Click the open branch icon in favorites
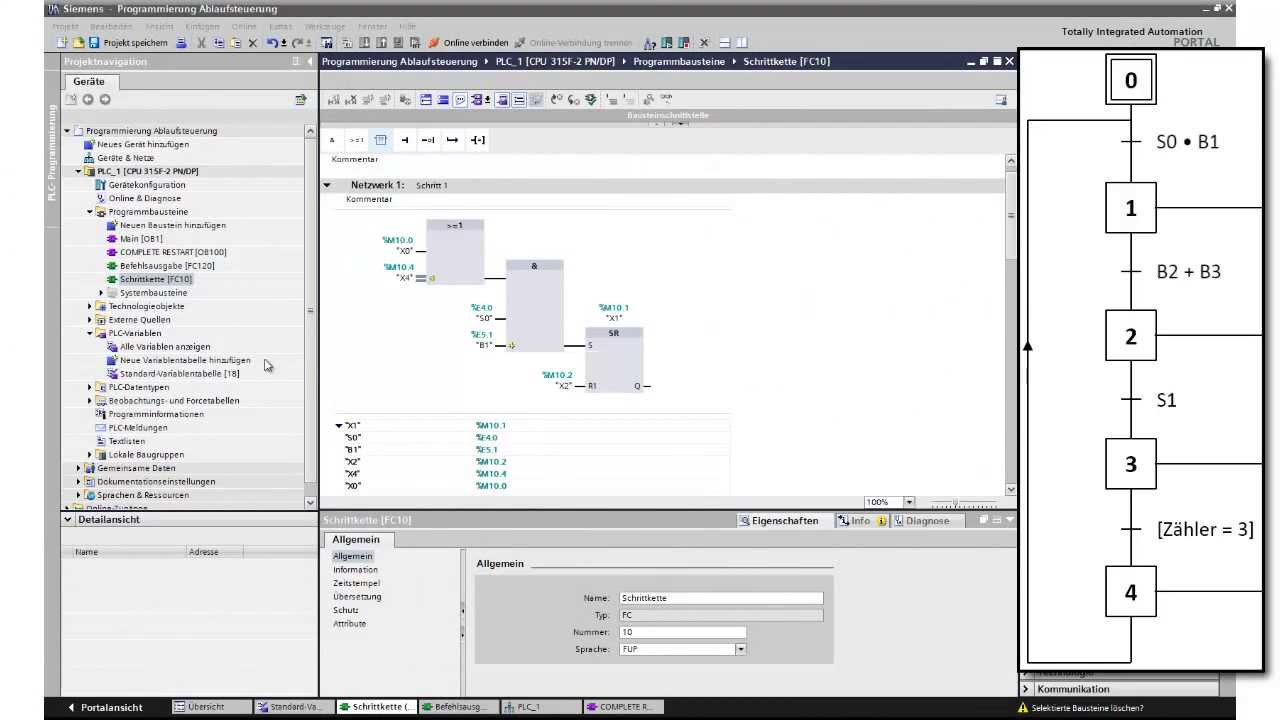Image resolution: width=1280 pixels, height=720 pixels. click(x=453, y=140)
